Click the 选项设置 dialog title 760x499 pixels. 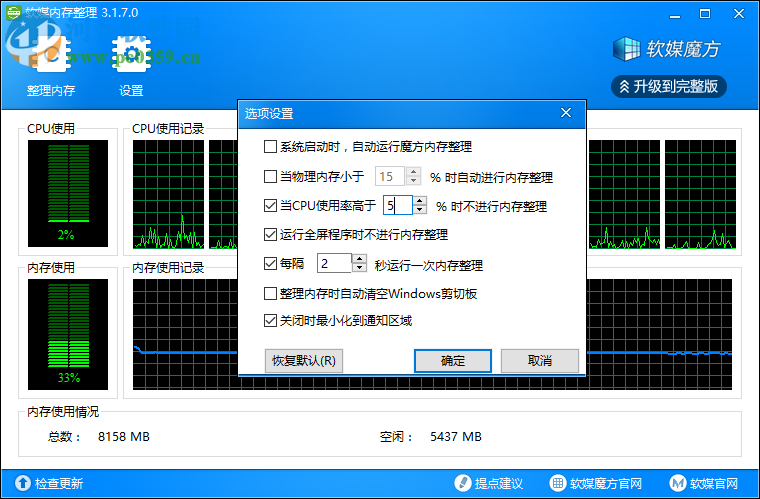tap(269, 114)
